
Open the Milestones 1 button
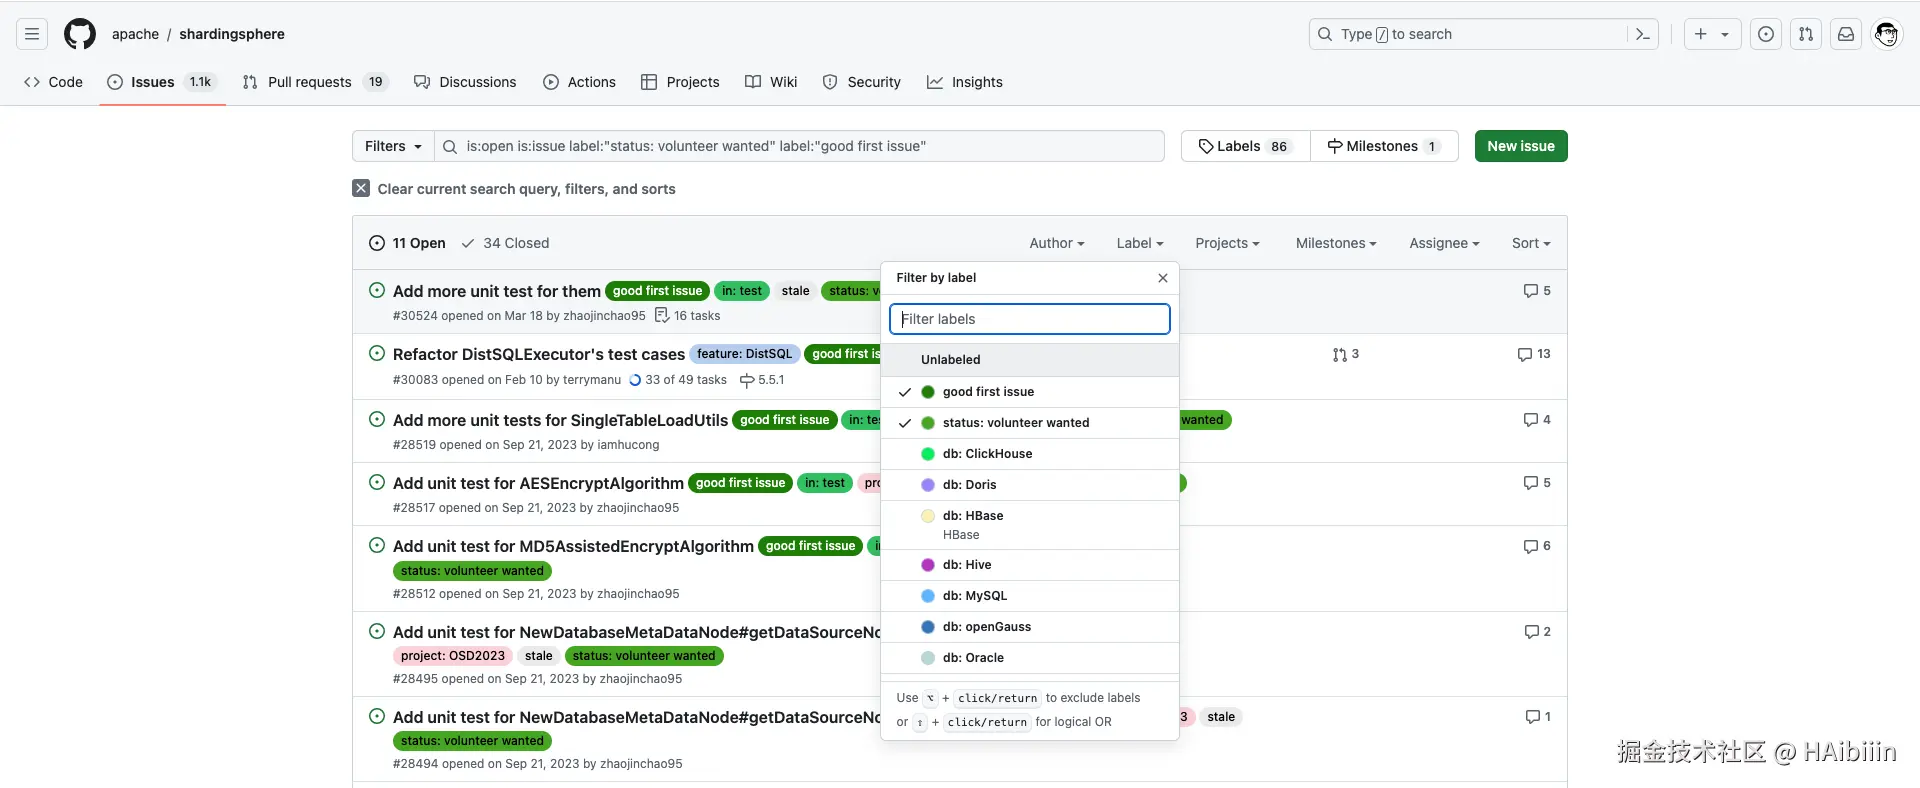click(1384, 146)
